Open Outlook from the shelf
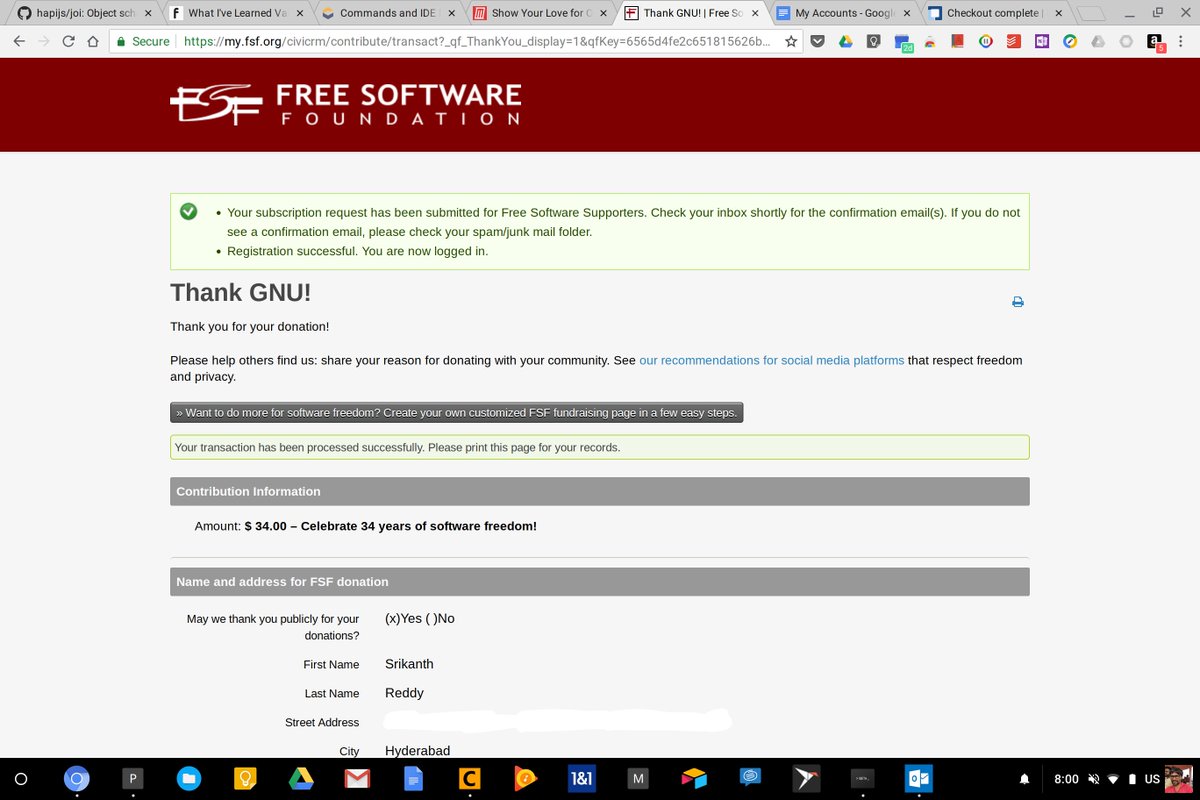 pyautogui.click(x=918, y=779)
